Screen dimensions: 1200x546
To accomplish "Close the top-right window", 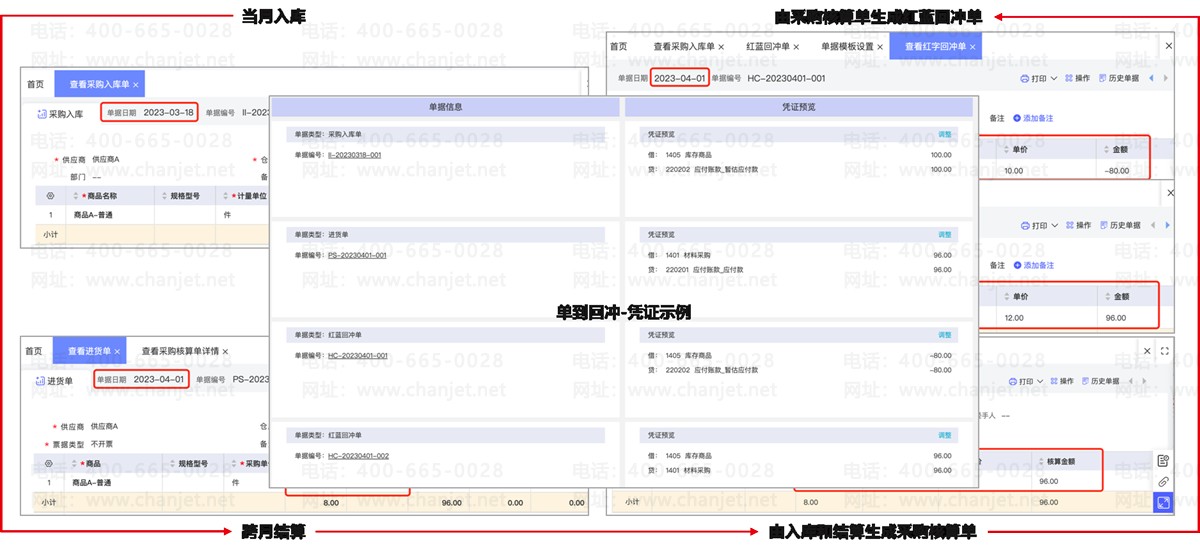I will [1169, 46].
